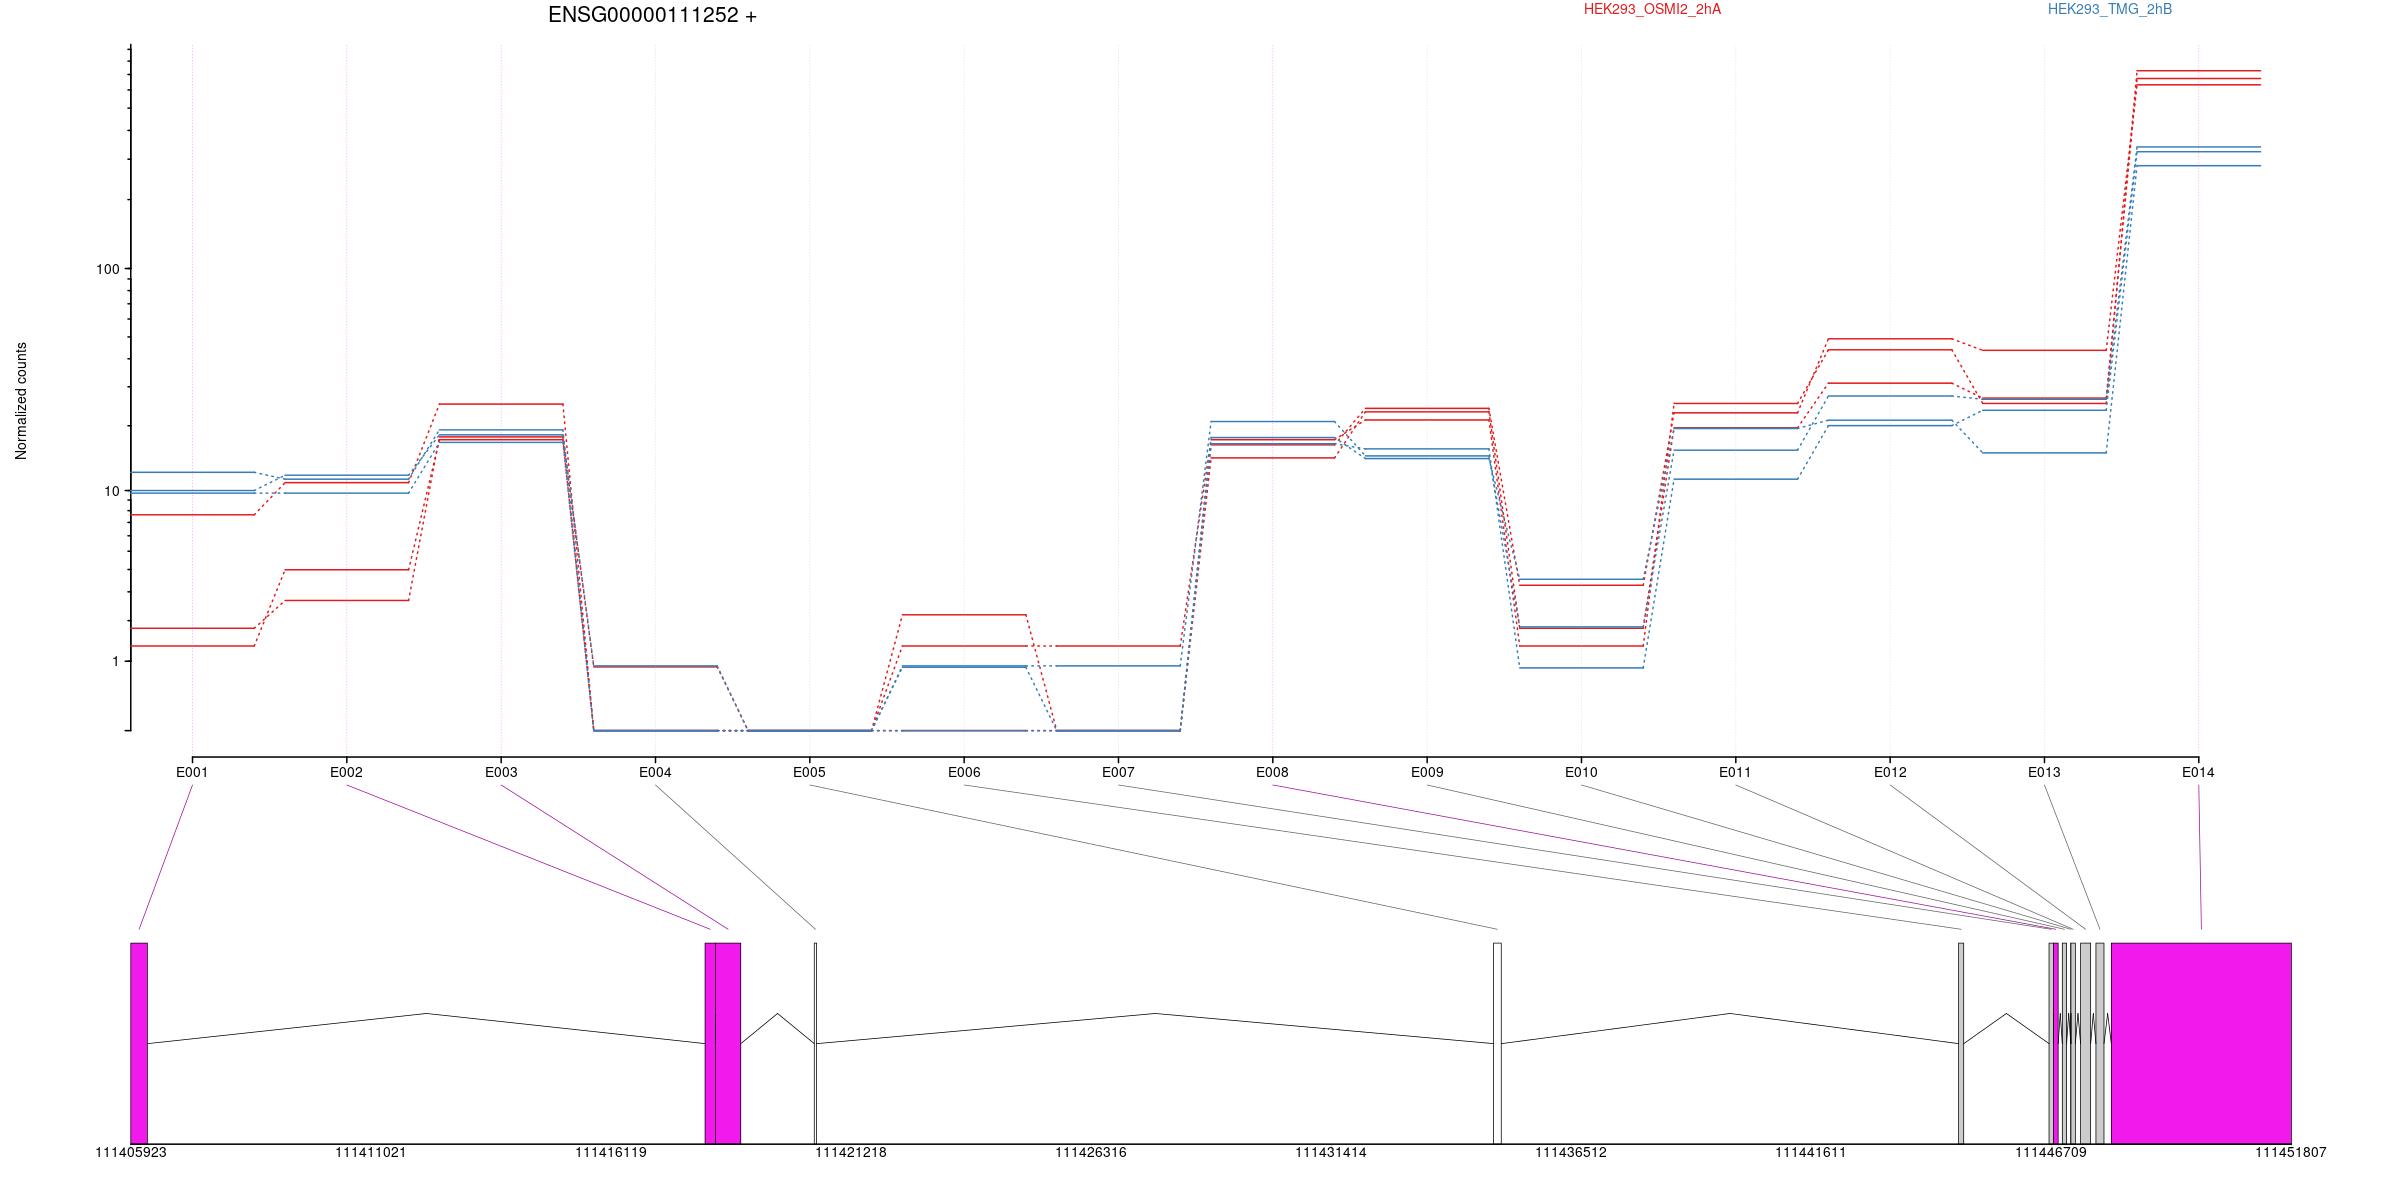Click the E009 exon label
This screenshot has height=1200, width=2400.
(x=1427, y=772)
